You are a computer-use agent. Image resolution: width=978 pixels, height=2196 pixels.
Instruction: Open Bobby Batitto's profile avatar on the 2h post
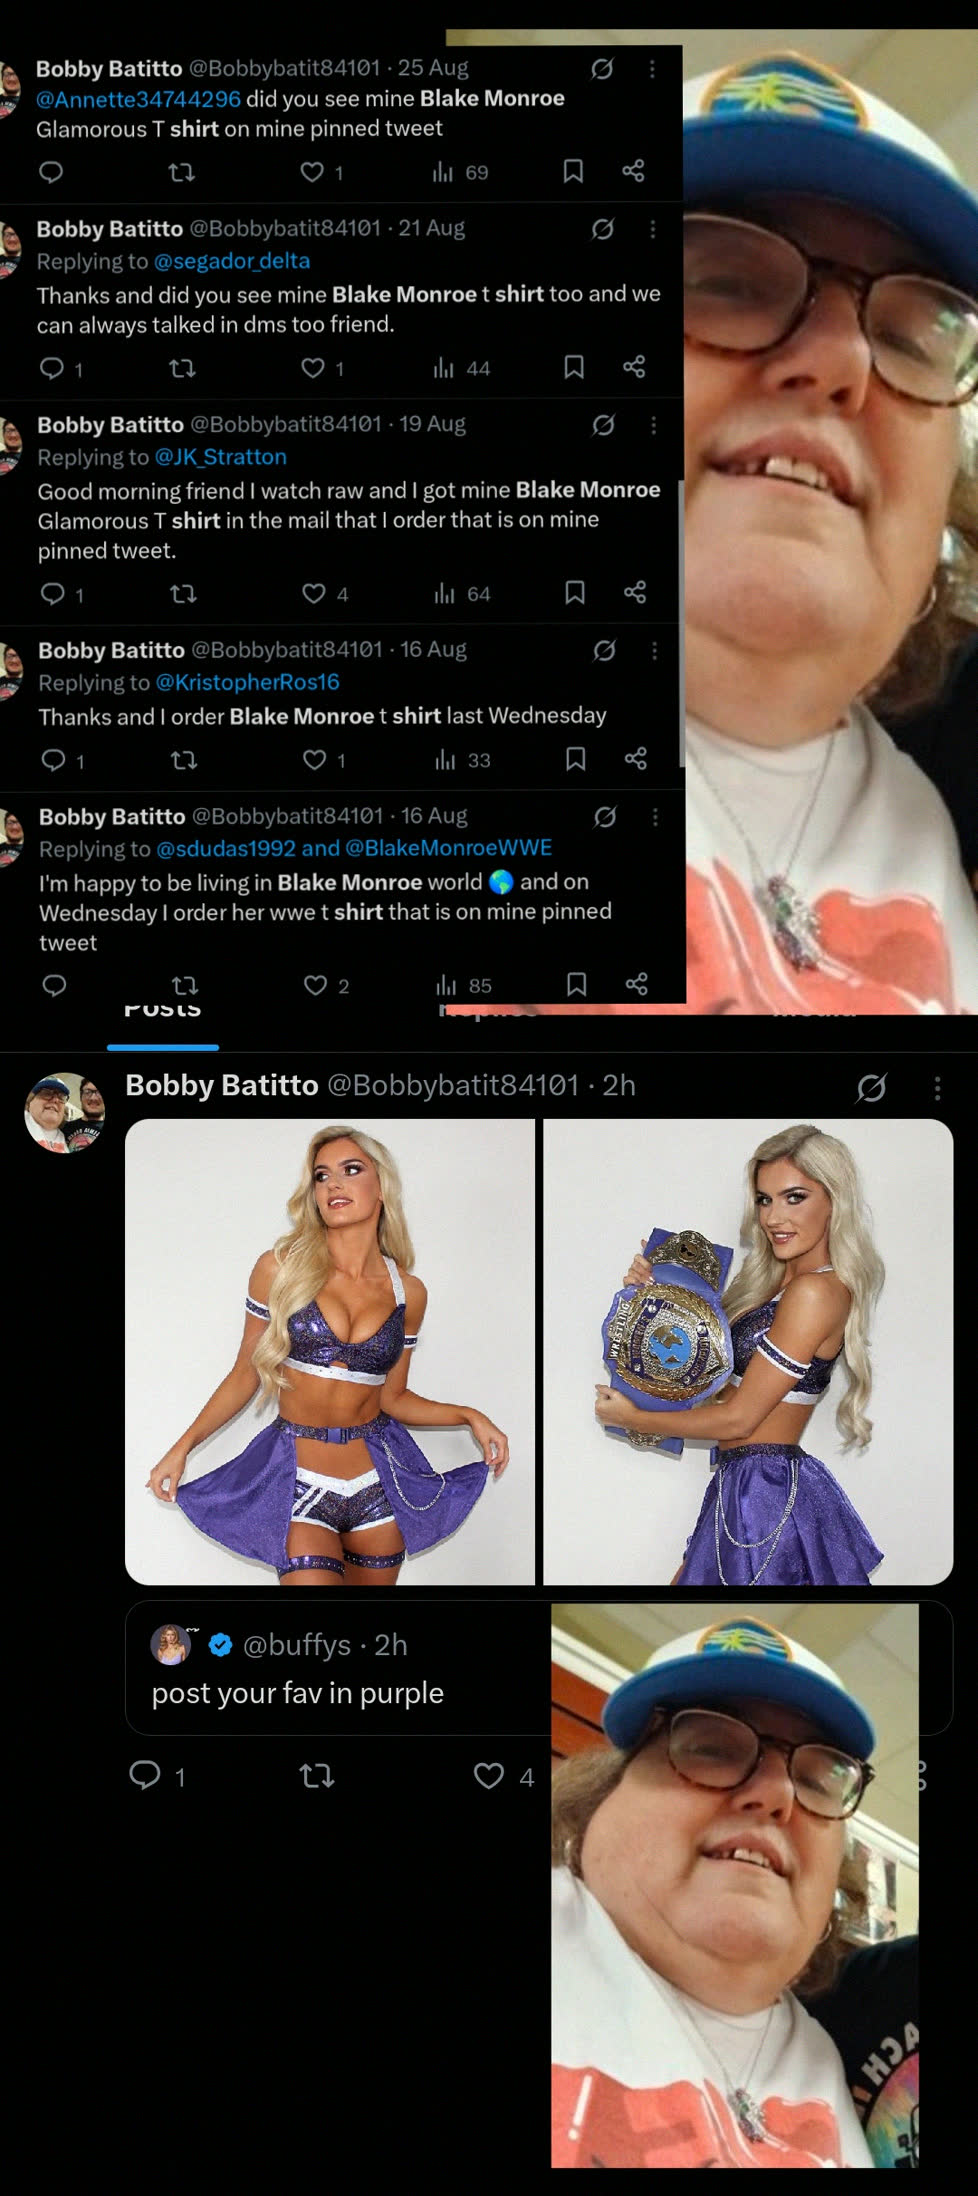tap(65, 1113)
